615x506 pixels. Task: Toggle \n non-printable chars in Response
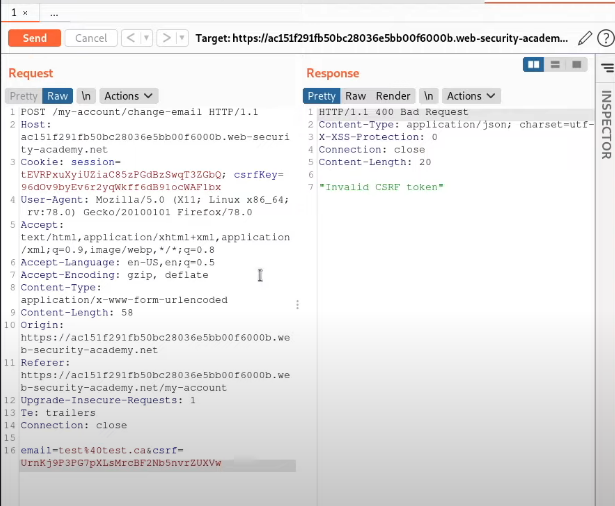coord(429,96)
